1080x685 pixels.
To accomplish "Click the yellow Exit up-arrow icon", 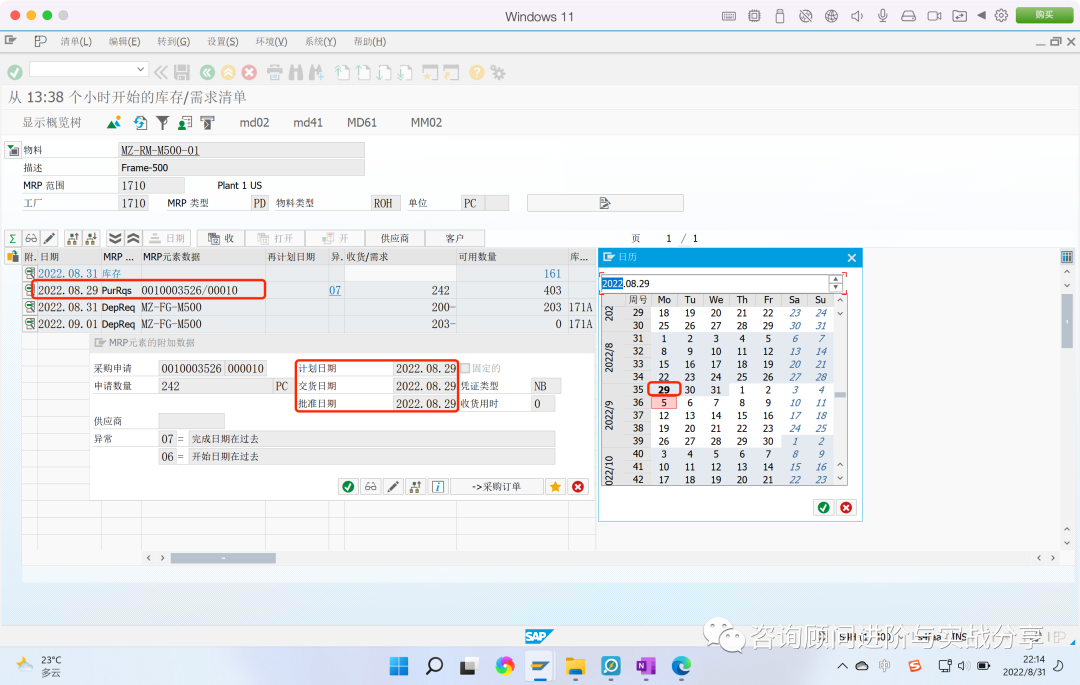I will pos(228,72).
